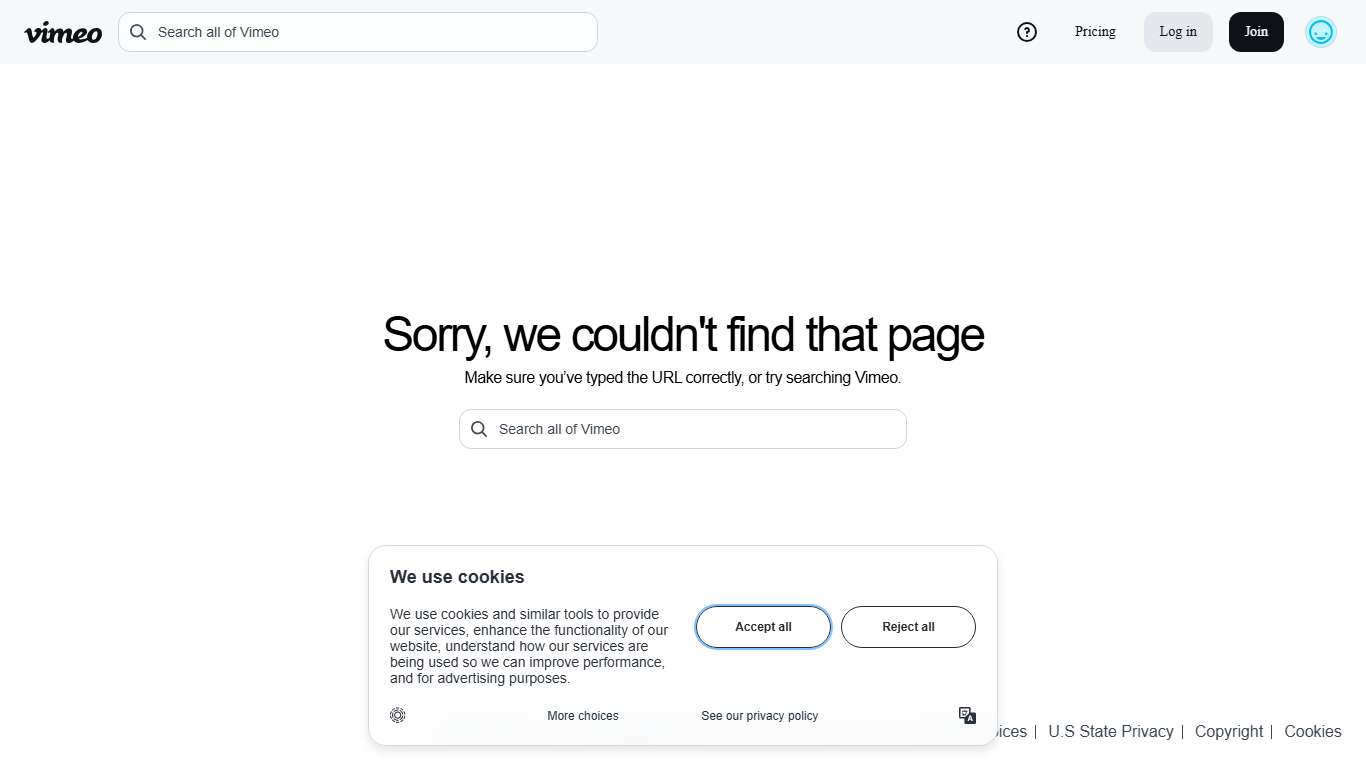Open See our privacy policy link
This screenshot has height=768, width=1366.
tap(760, 716)
